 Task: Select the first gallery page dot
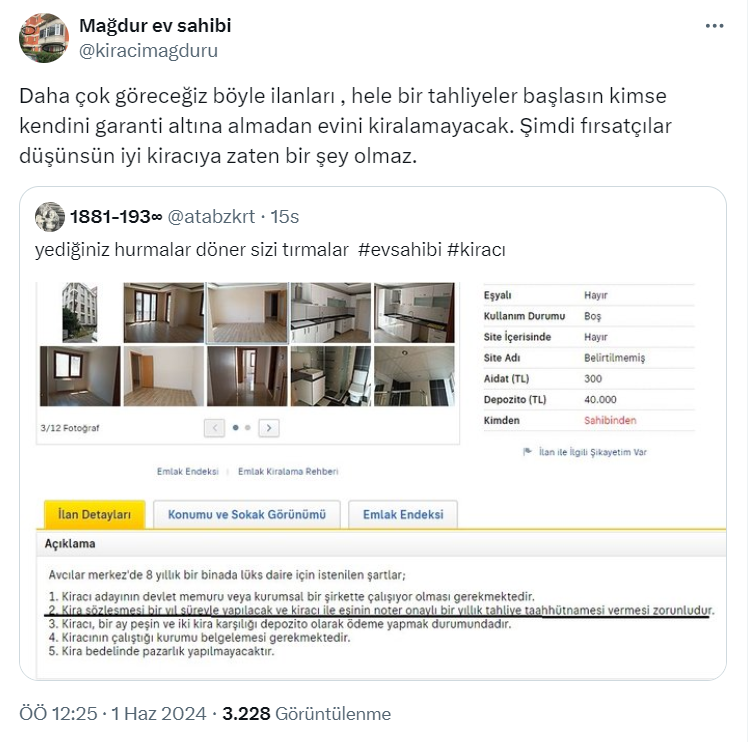[x=235, y=428]
